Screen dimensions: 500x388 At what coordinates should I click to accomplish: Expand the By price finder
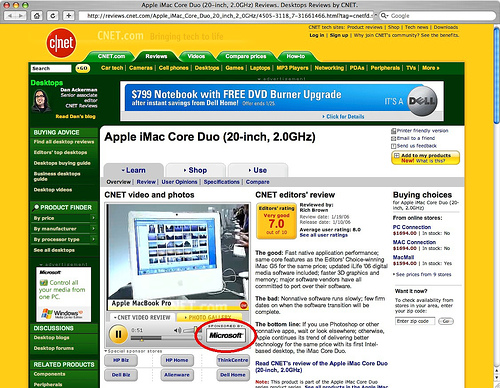pyautogui.click(x=64, y=218)
